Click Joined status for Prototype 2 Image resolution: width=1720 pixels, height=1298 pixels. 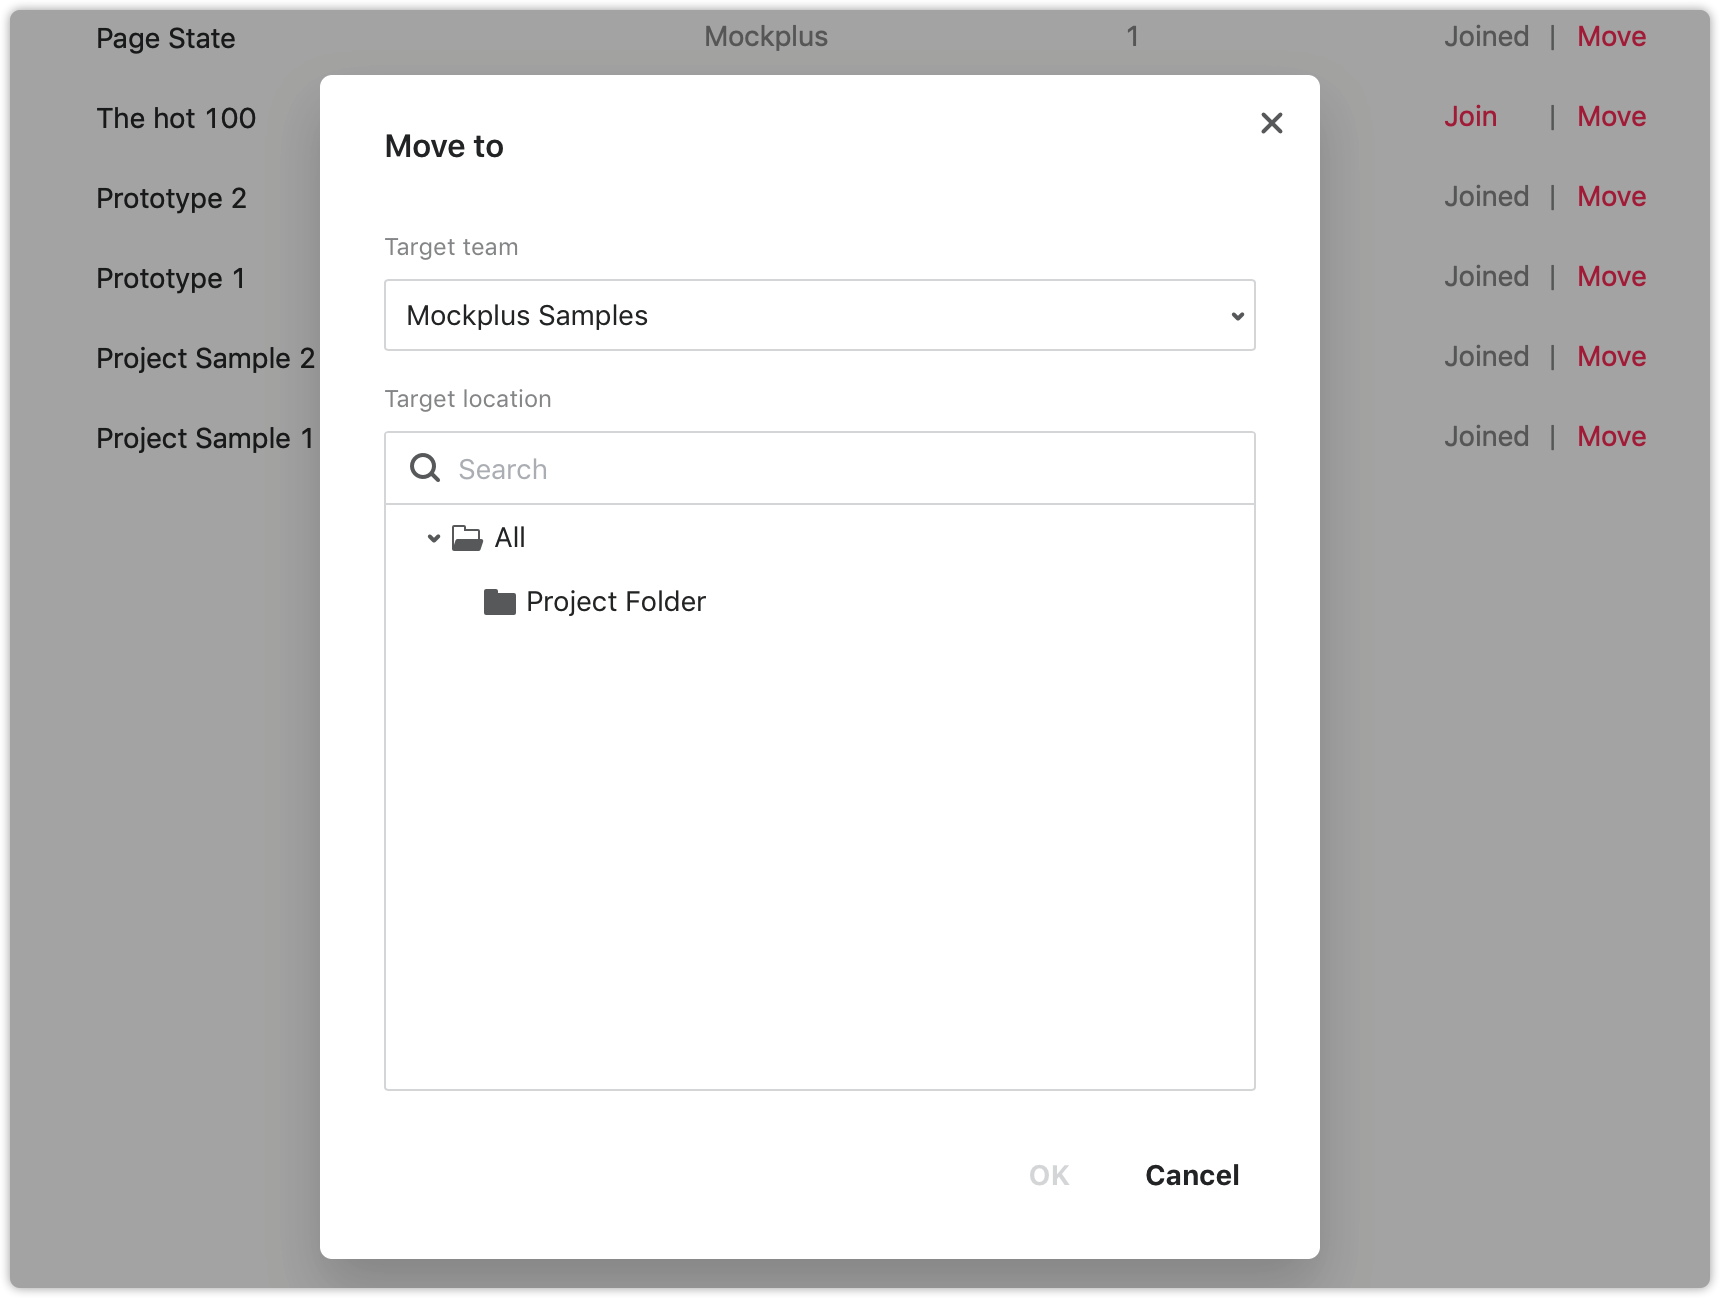1486,197
